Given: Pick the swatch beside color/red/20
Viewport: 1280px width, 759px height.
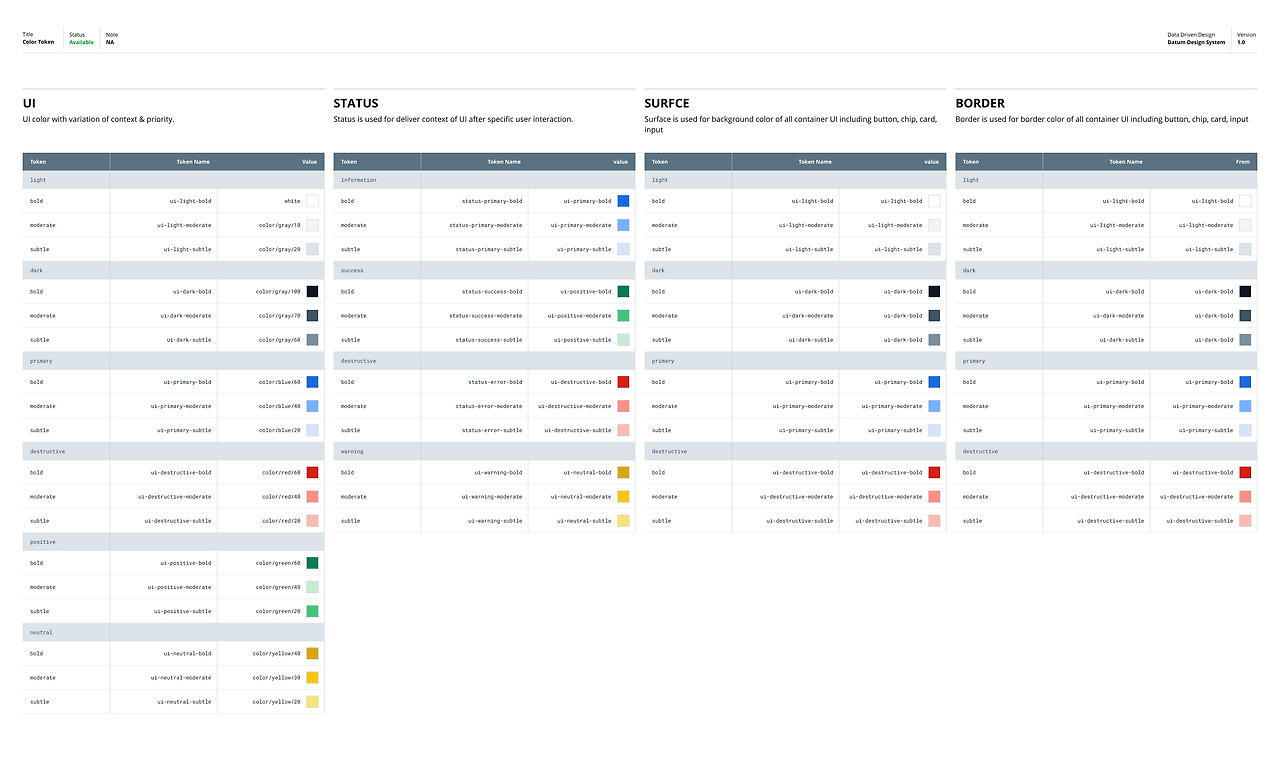Looking at the screenshot, I should click(312, 521).
